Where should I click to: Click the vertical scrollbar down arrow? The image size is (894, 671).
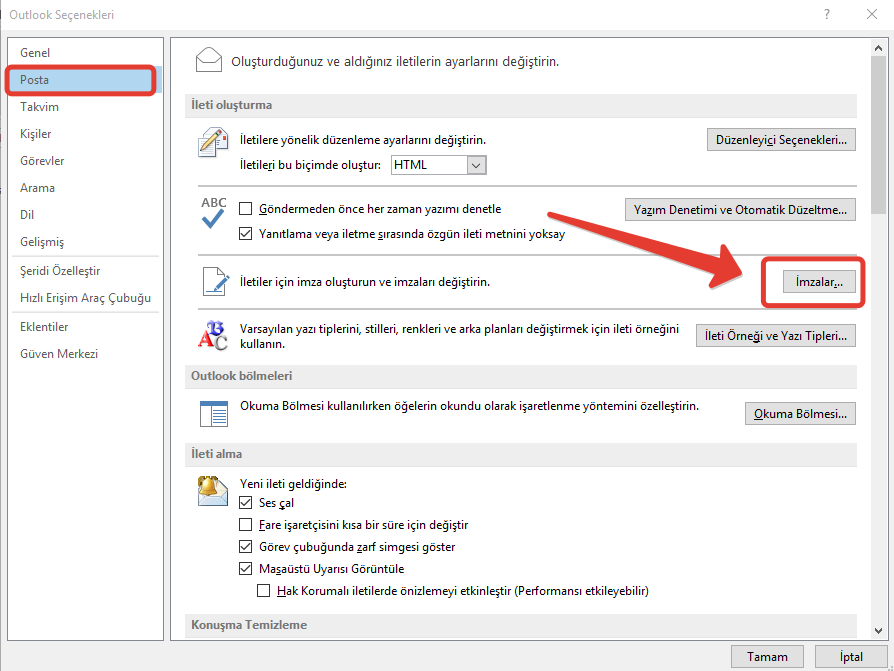tap(877, 632)
